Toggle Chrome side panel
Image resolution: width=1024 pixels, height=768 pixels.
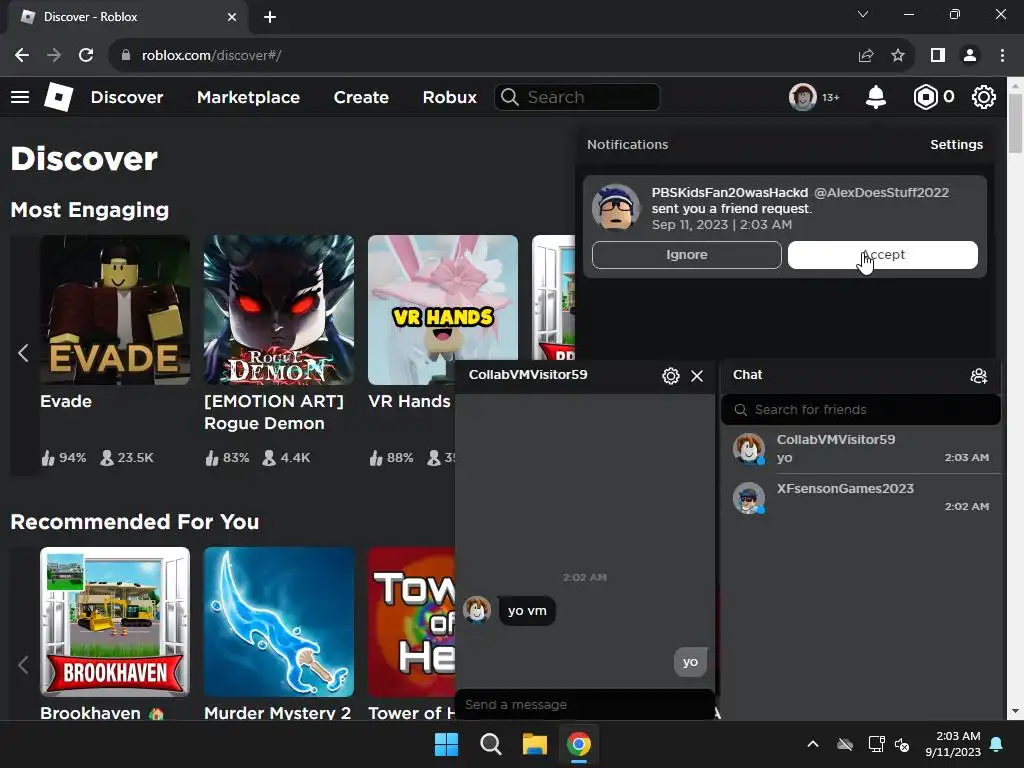938,56
